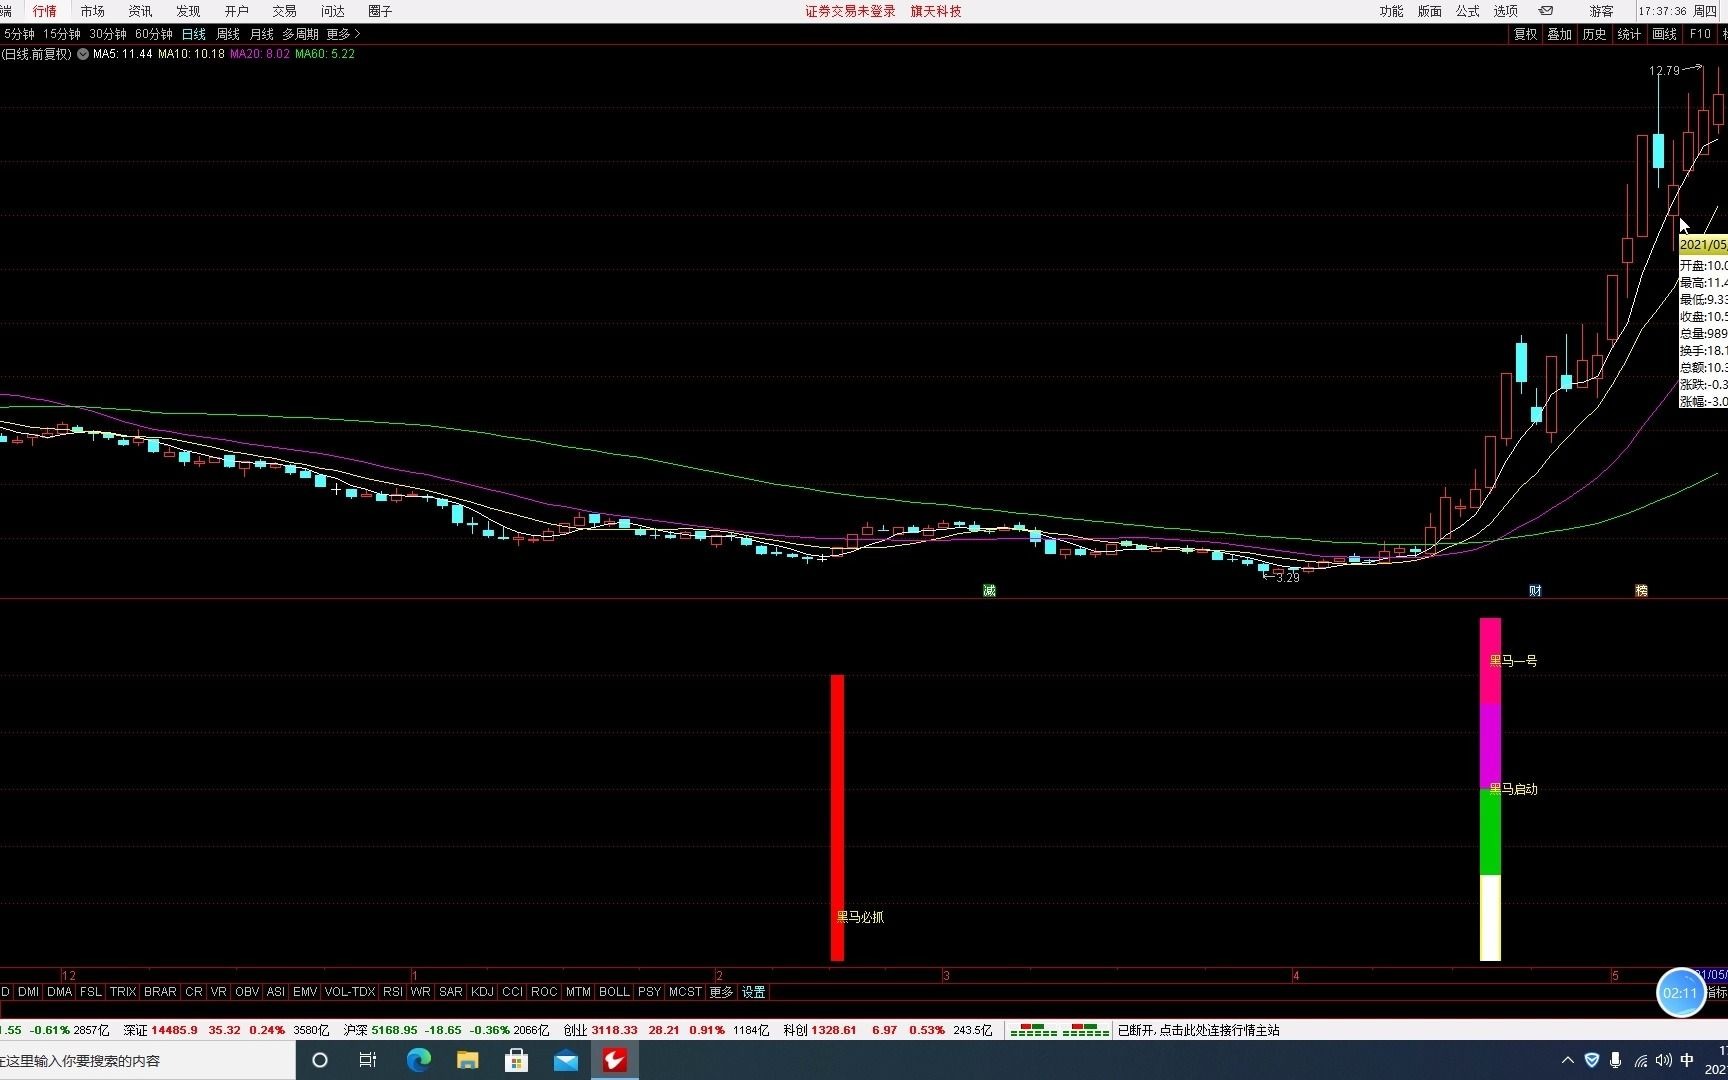Click the microphone tray icon
1728x1080 pixels.
[x=1615, y=1060]
